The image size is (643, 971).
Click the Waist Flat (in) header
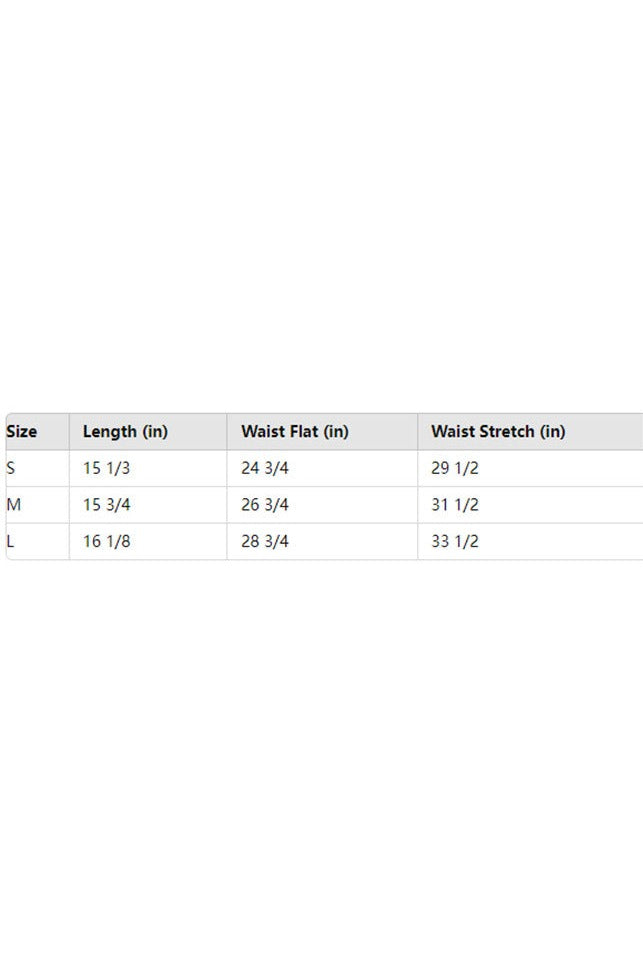pyautogui.click(x=294, y=432)
